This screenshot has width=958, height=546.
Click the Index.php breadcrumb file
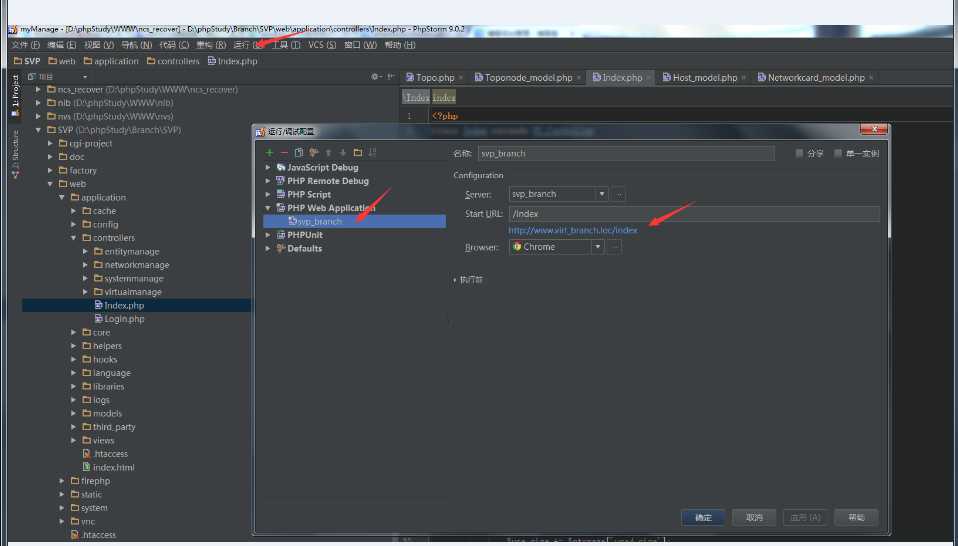232,61
